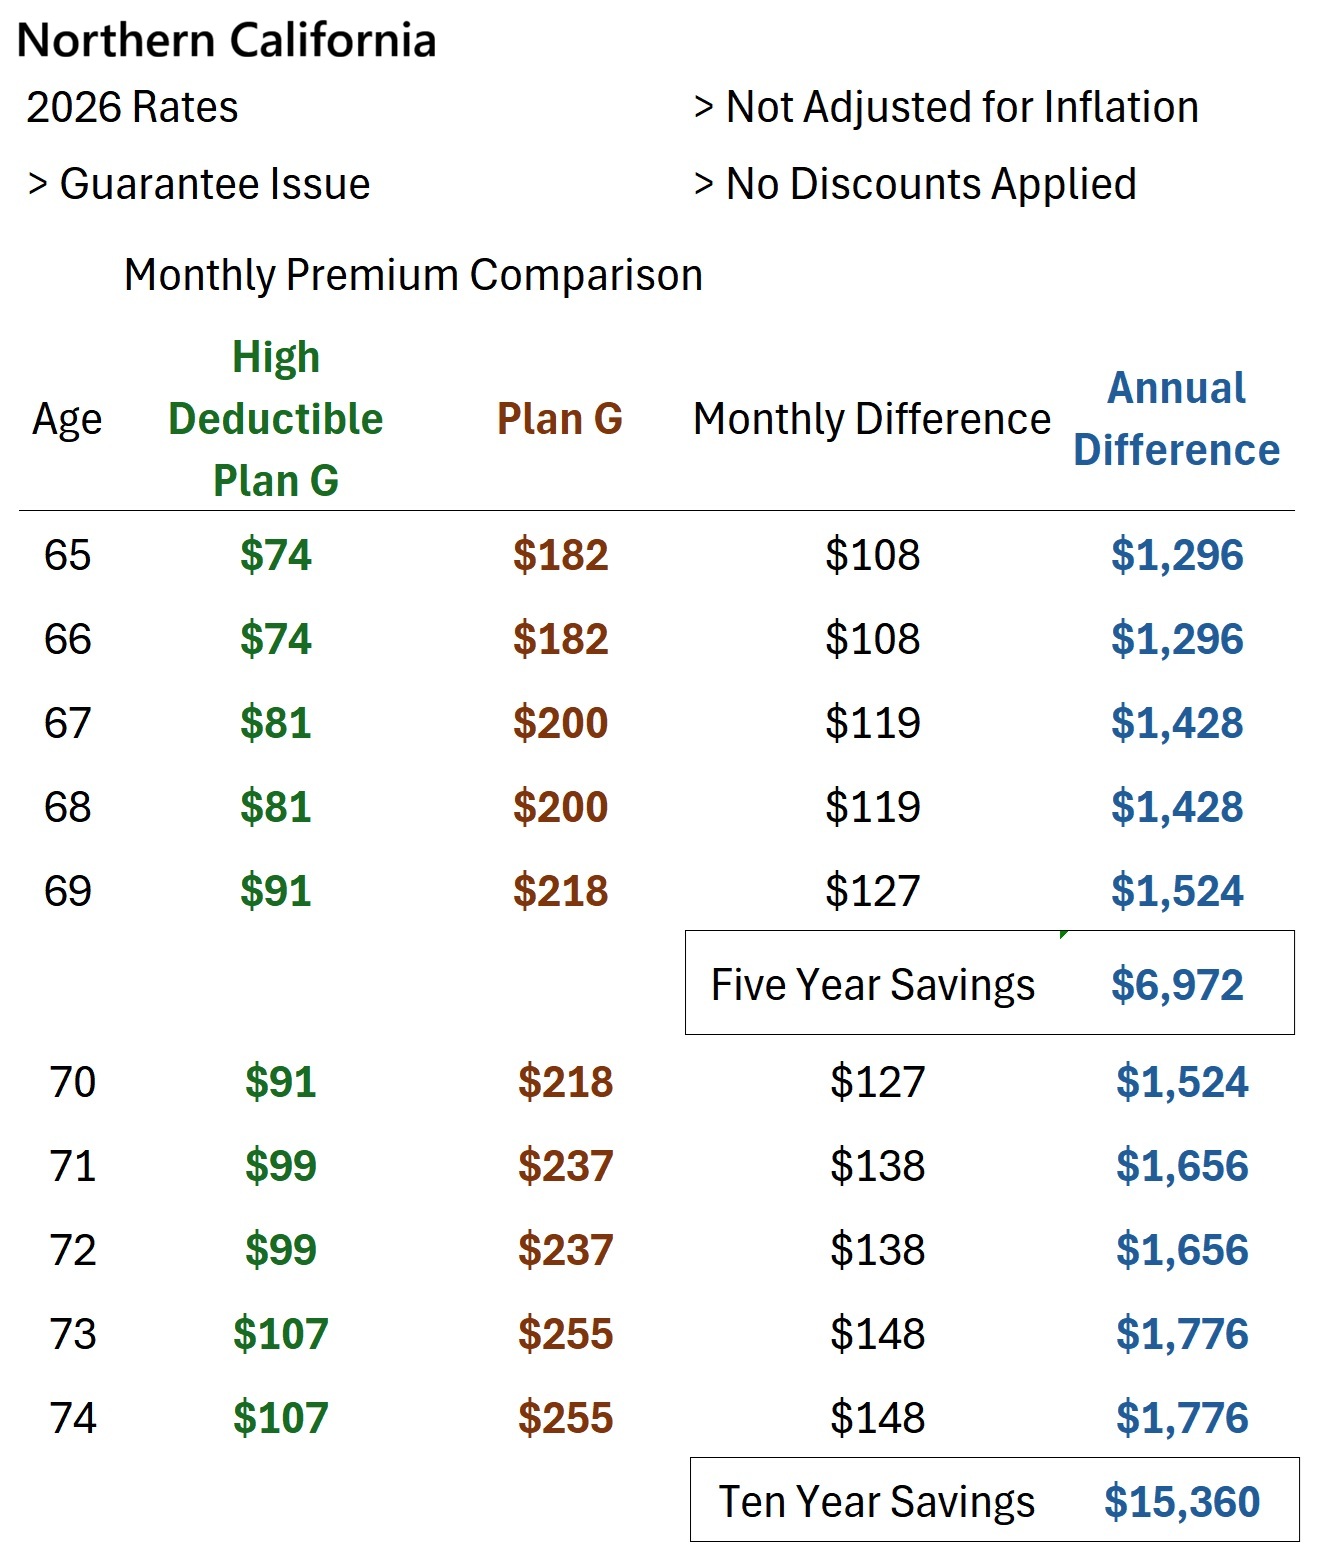Click the High Deductible premium for age 67

pos(276,723)
